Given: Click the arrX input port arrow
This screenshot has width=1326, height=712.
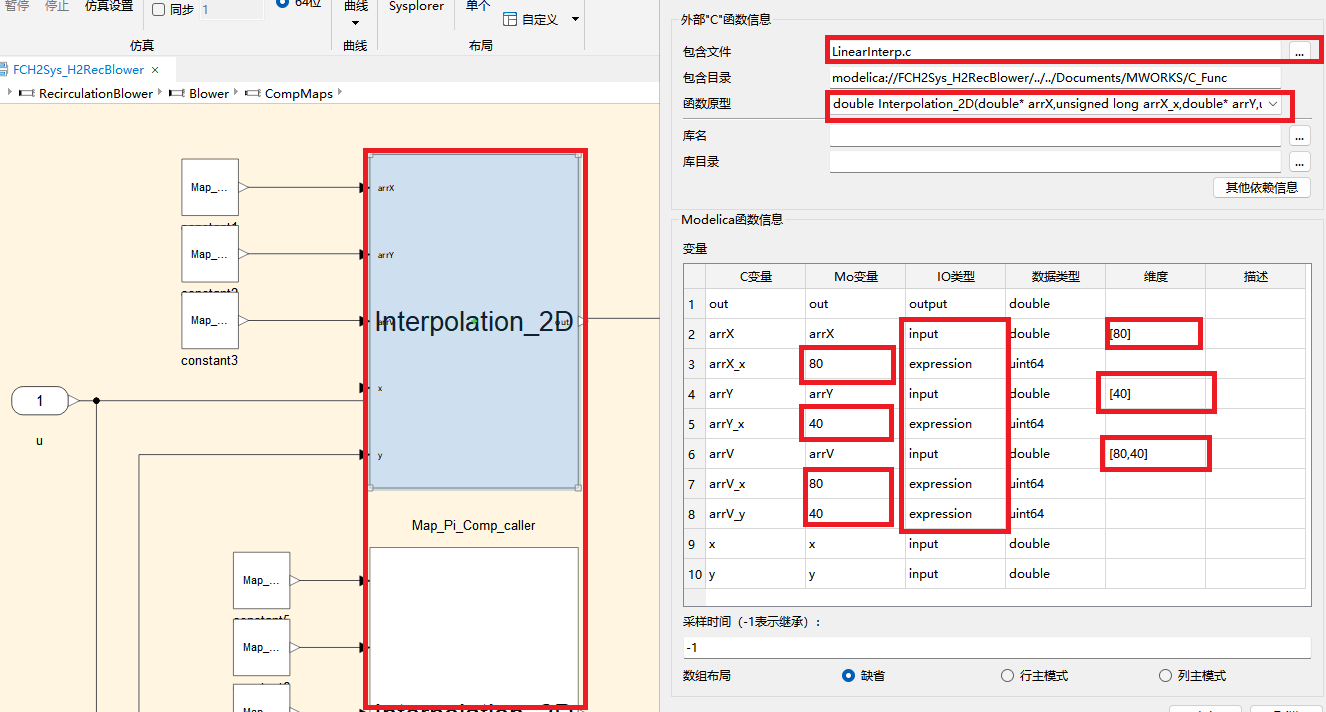Looking at the screenshot, I should tap(363, 187).
